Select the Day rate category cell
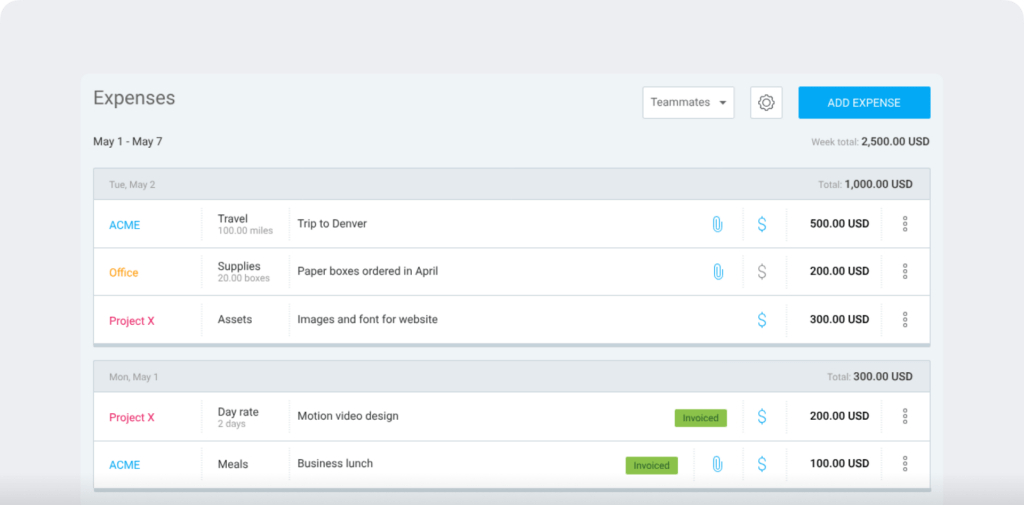The width and height of the screenshot is (1024, 505). (246, 417)
